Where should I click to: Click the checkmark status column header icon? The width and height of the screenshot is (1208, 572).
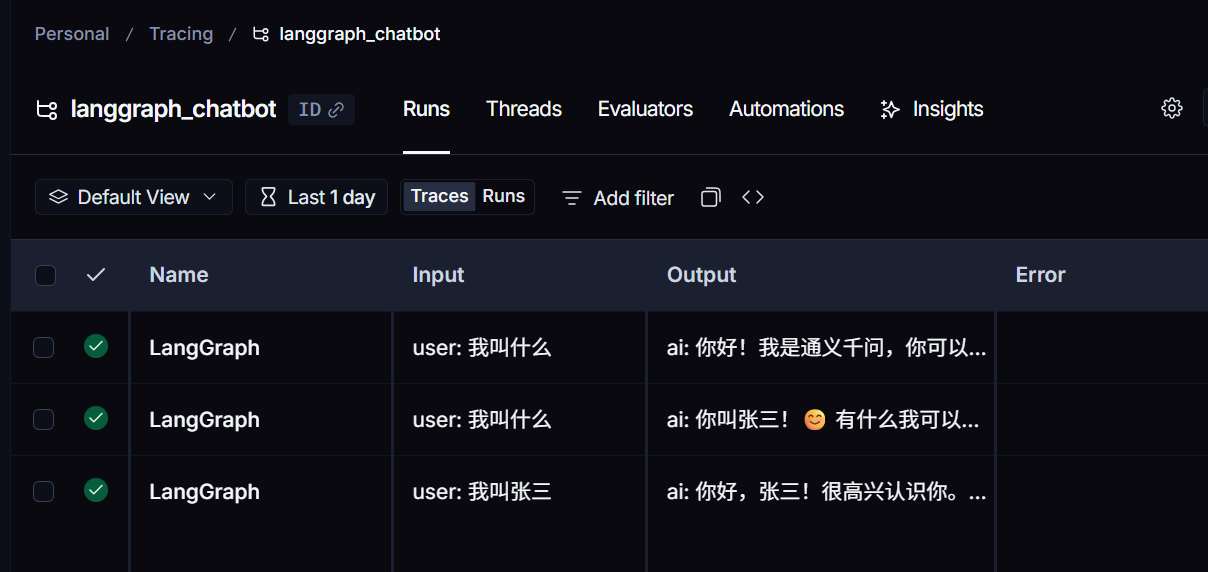pos(96,275)
